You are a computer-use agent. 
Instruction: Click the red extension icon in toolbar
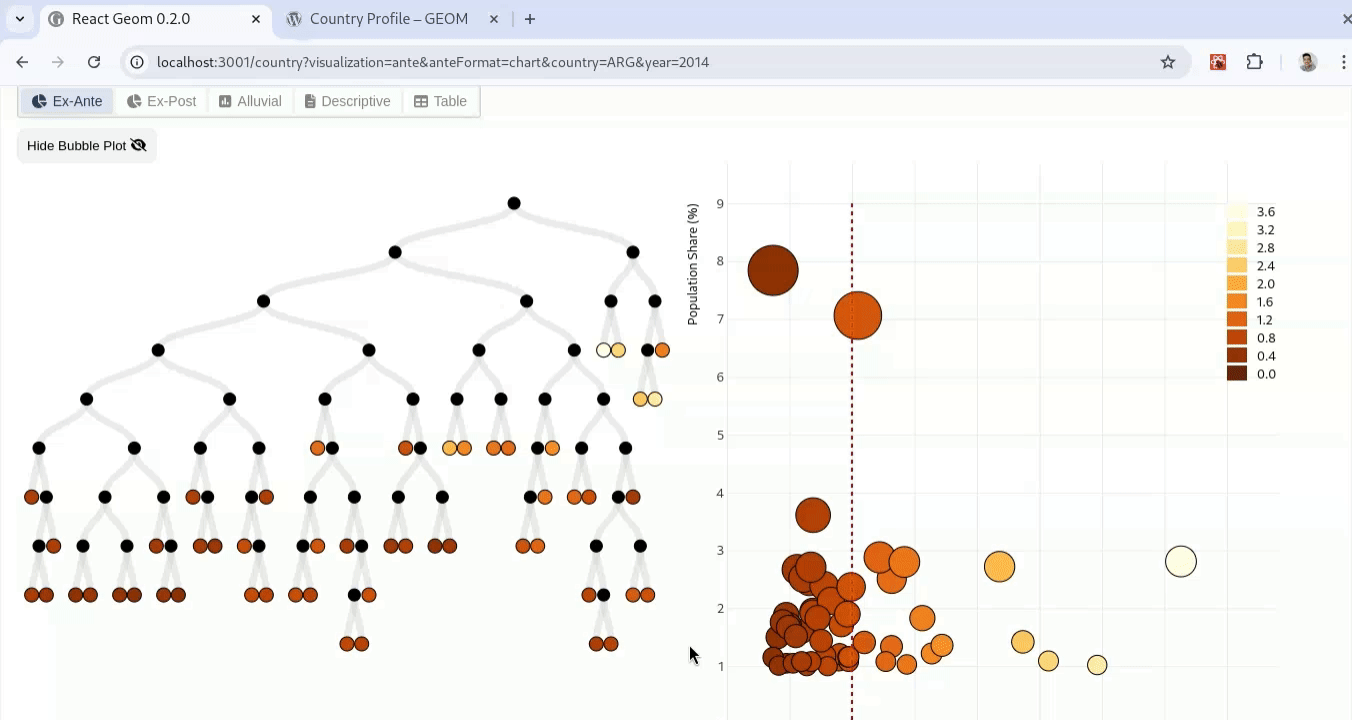1218,62
